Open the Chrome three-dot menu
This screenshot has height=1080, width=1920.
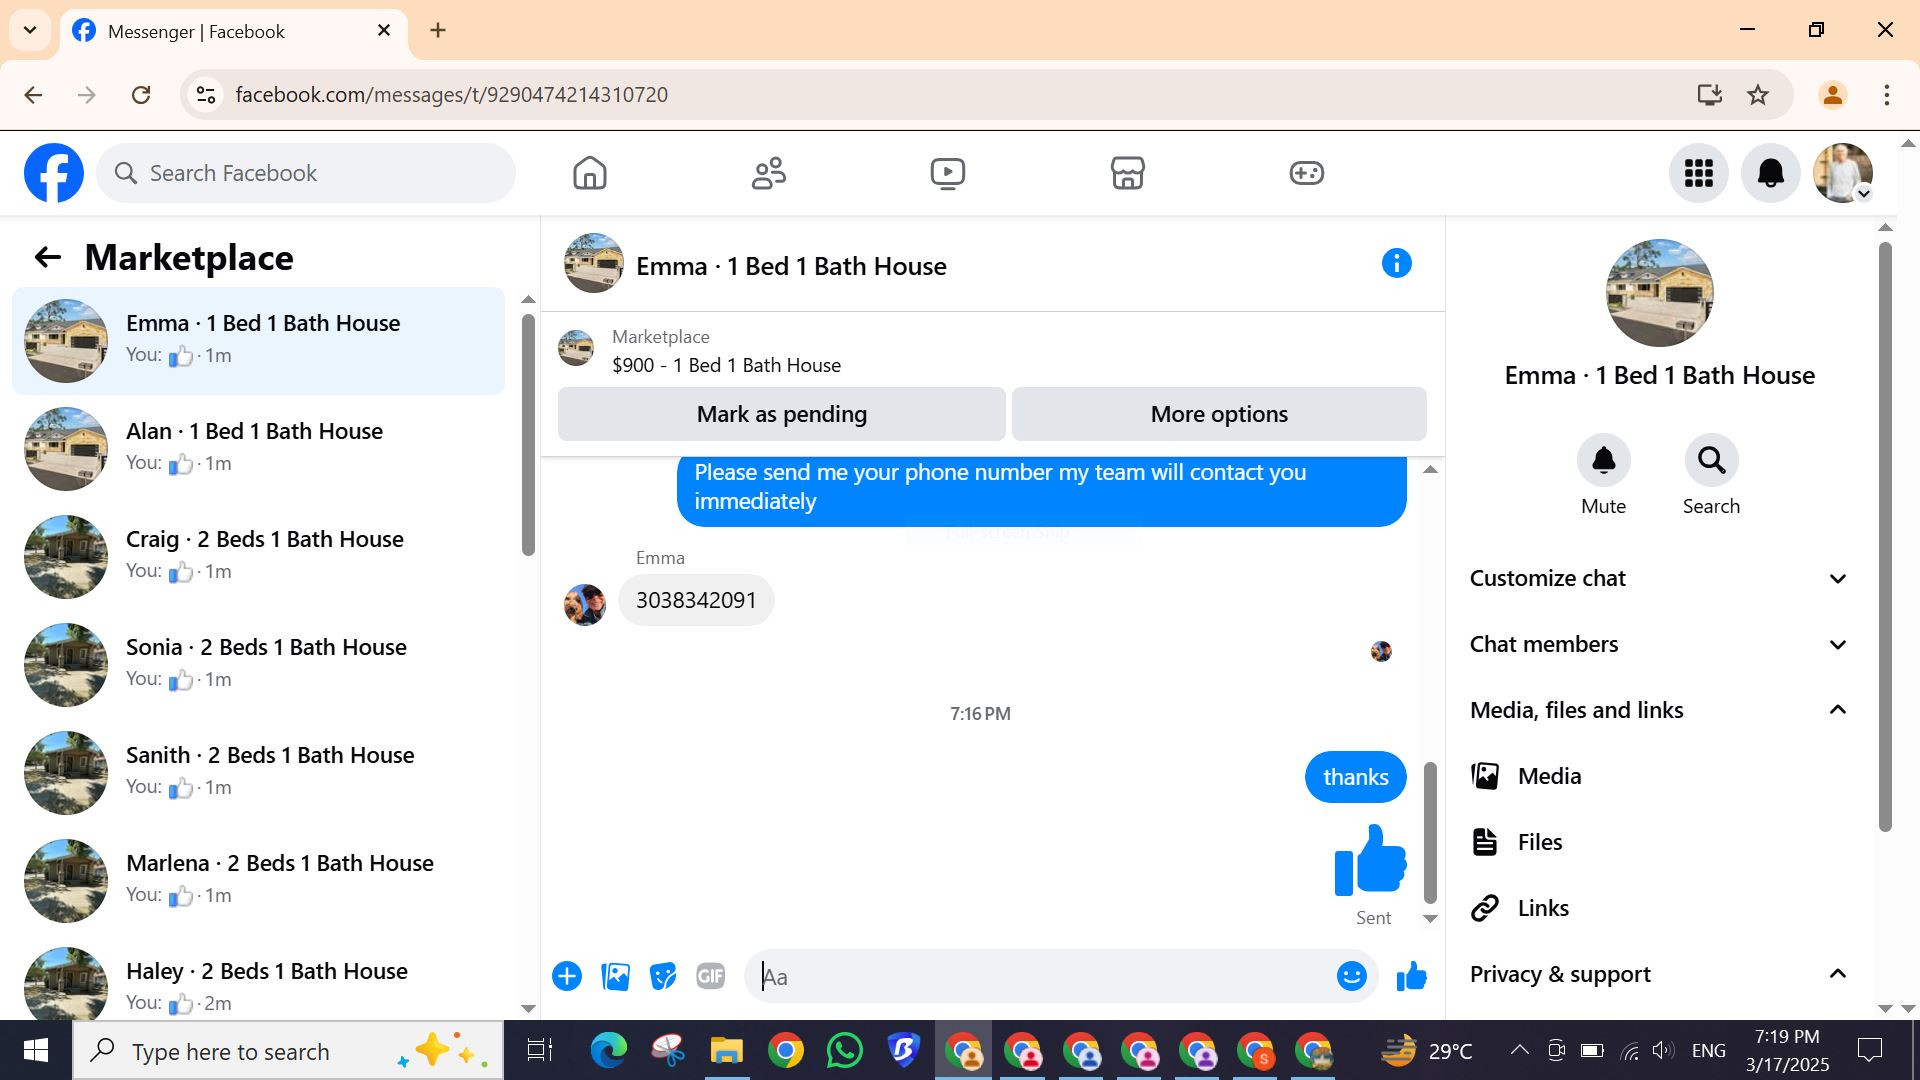[x=1887, y=95]
